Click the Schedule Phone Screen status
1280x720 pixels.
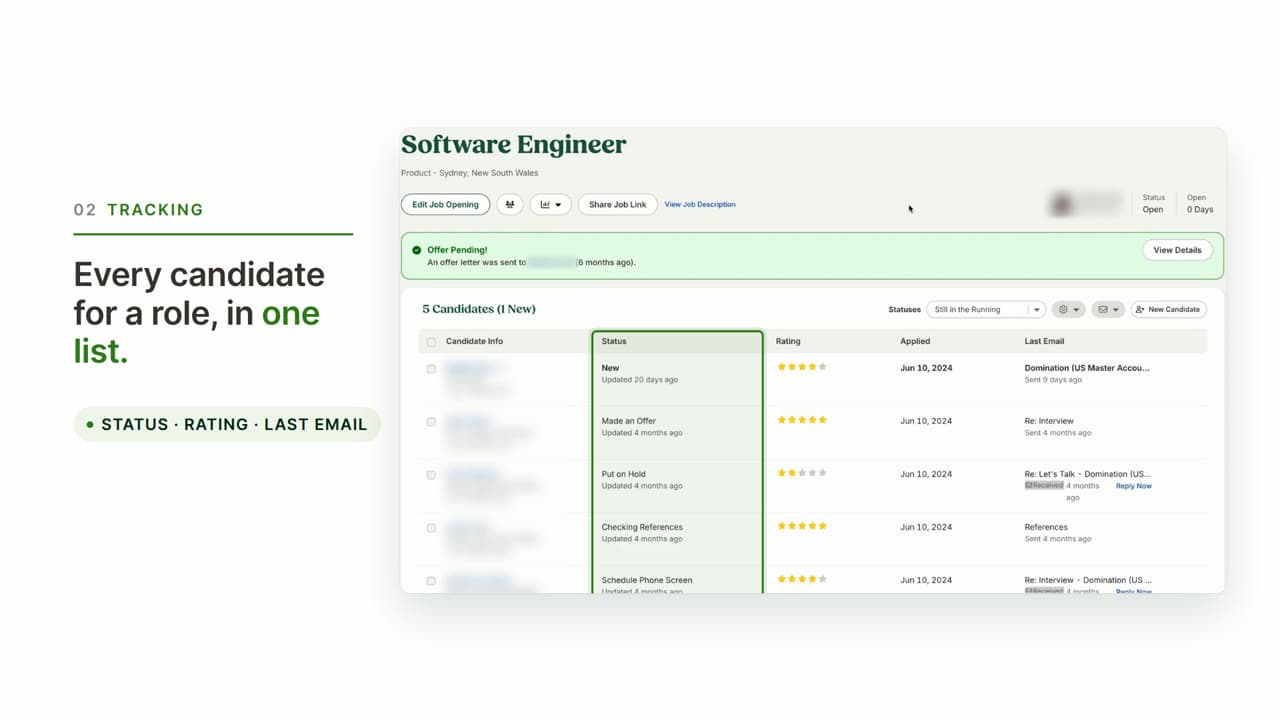click(x=647, y=580)
